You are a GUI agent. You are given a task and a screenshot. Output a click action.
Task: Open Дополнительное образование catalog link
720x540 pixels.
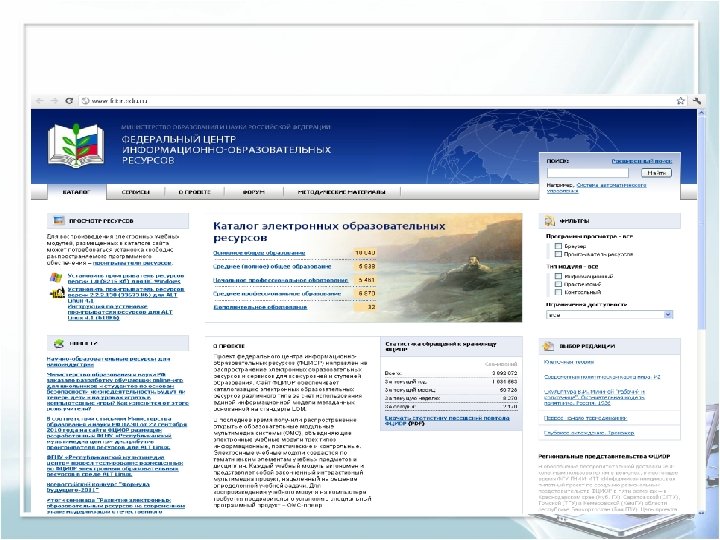click(x=260, y=307)
